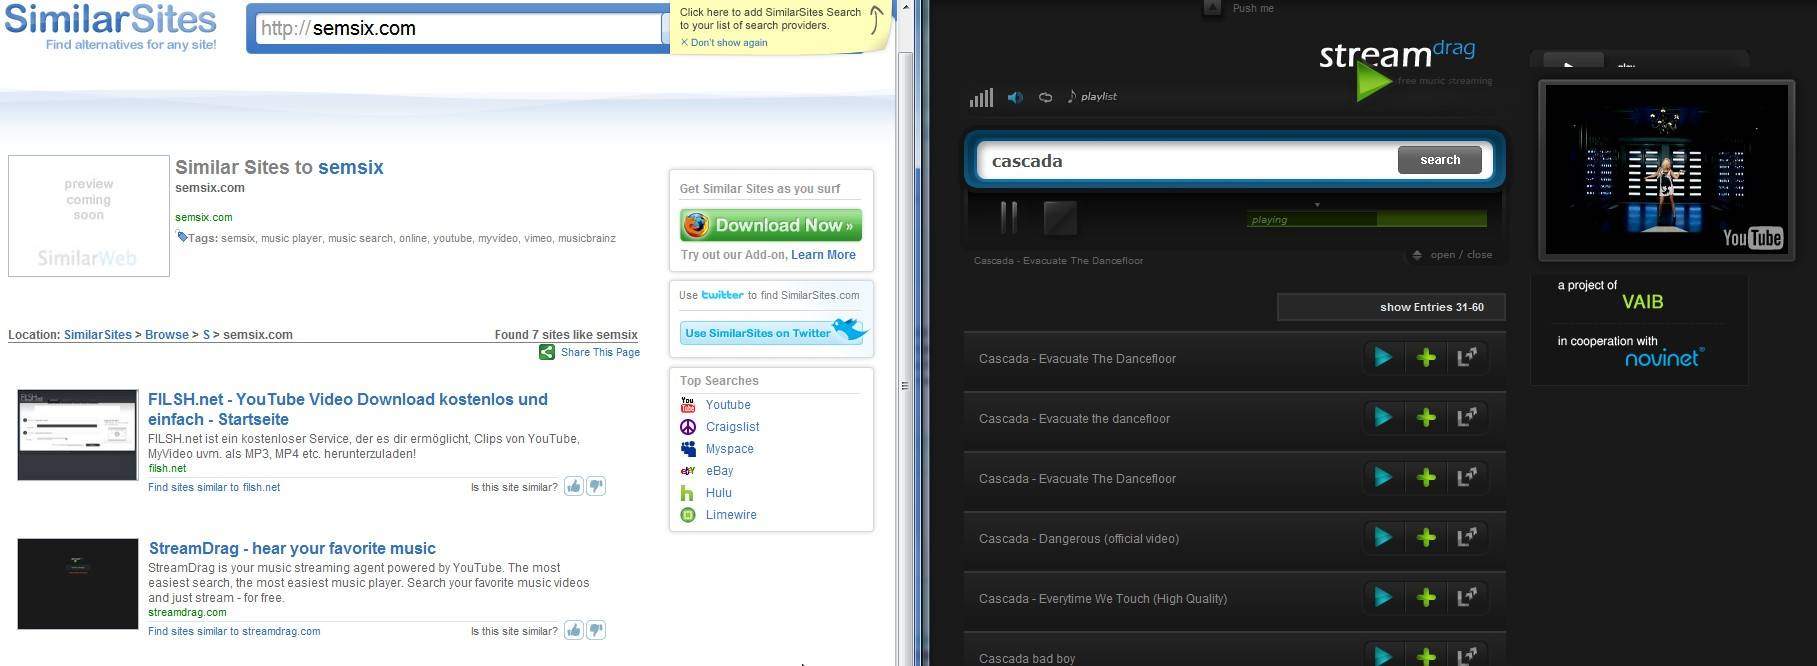Screen dimensions: 1817x666
Task: Mute audio with the speaker icon
Action: (1015, 97)
